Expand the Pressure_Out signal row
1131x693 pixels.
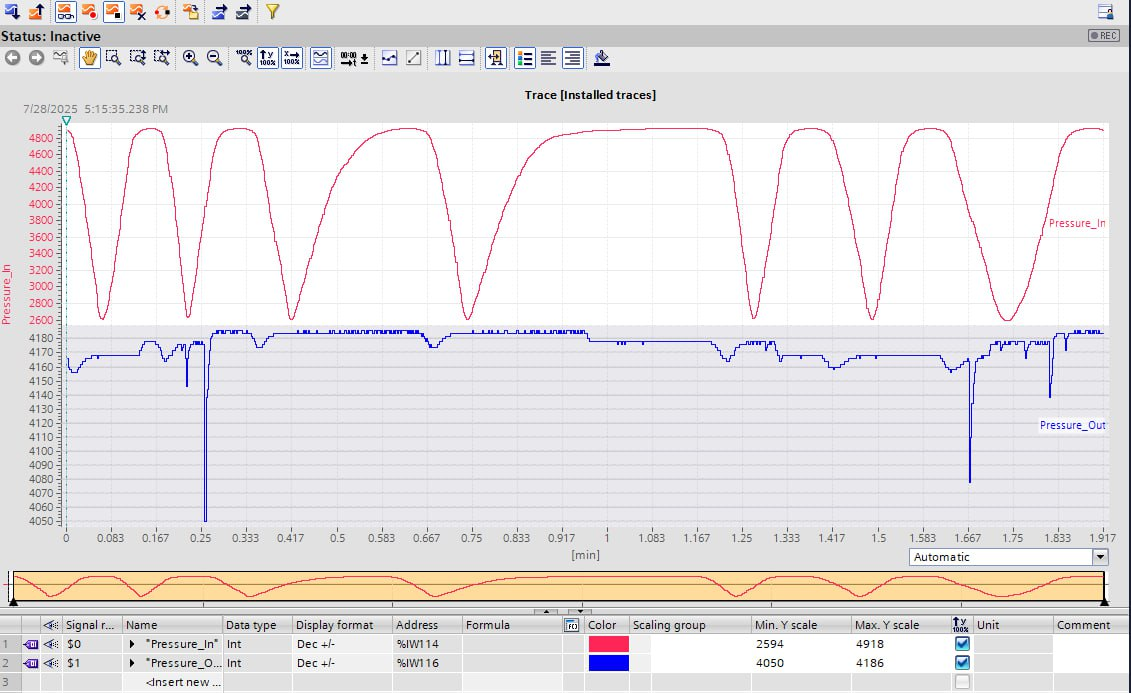point(132,663)
